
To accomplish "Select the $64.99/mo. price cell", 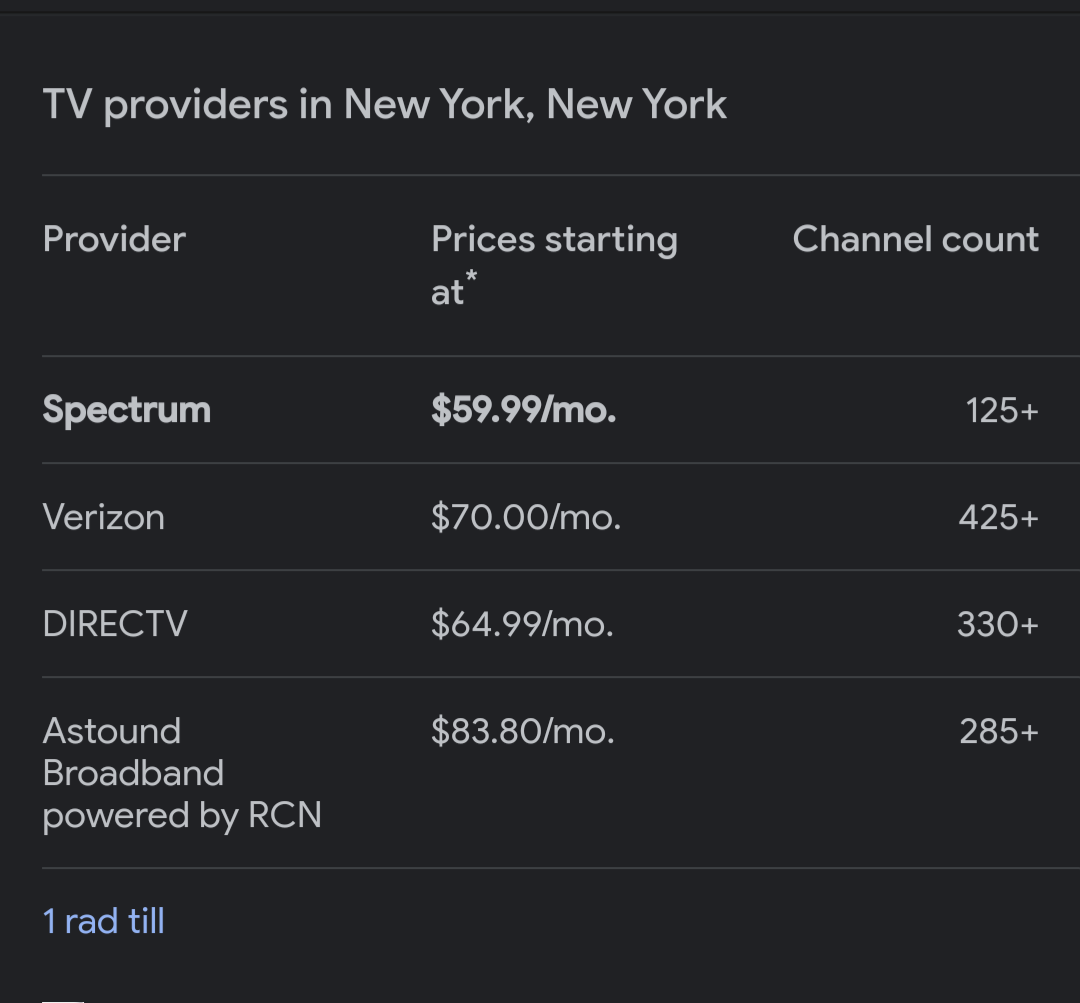I will point(522,624).
